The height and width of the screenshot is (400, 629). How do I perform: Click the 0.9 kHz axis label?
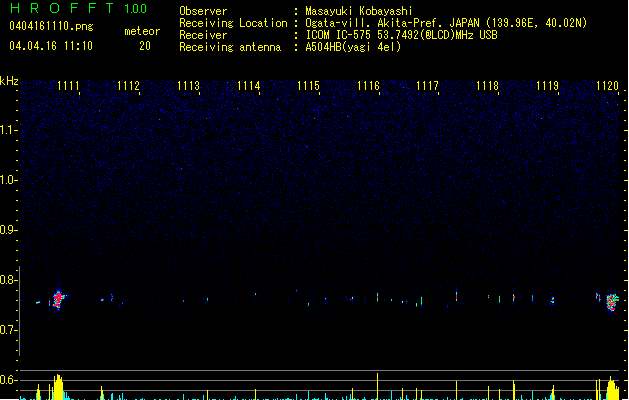(8, 230)
